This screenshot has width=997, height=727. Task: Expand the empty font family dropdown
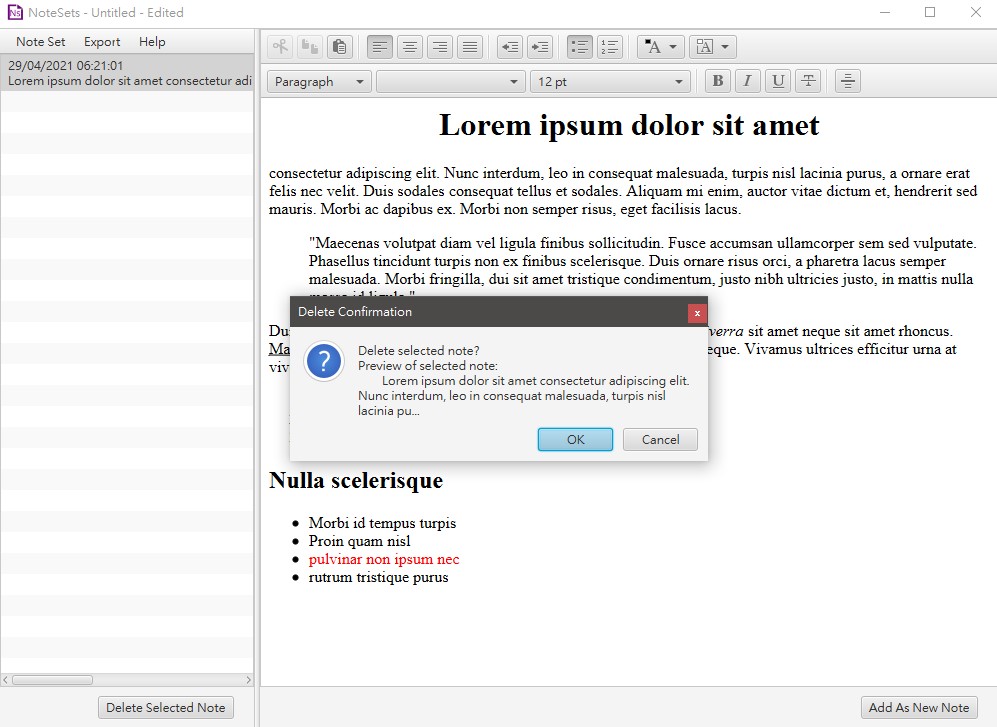pyautogui.click(x=450, y=82)
